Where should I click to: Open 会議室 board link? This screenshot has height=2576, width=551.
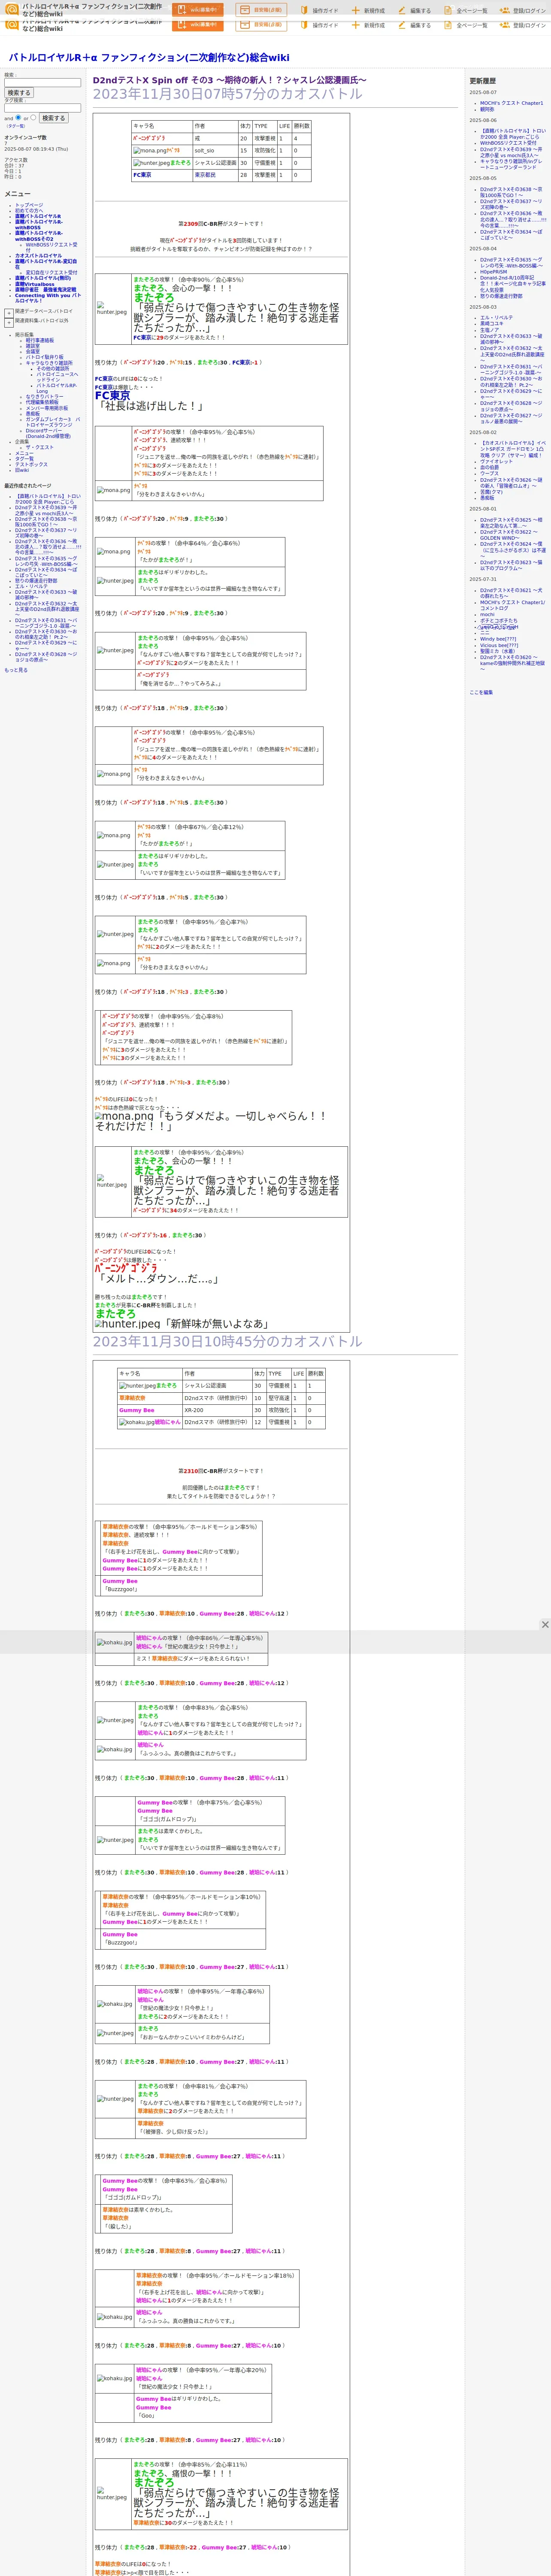33,352
